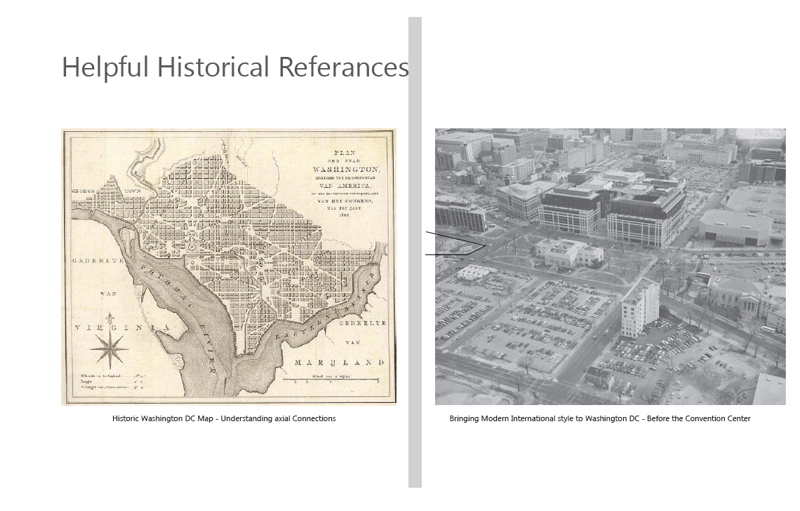Screen dimensions: 800x511
Task: Click the 'Historic Washington DC Map' caption
Action: click(224, 419)
